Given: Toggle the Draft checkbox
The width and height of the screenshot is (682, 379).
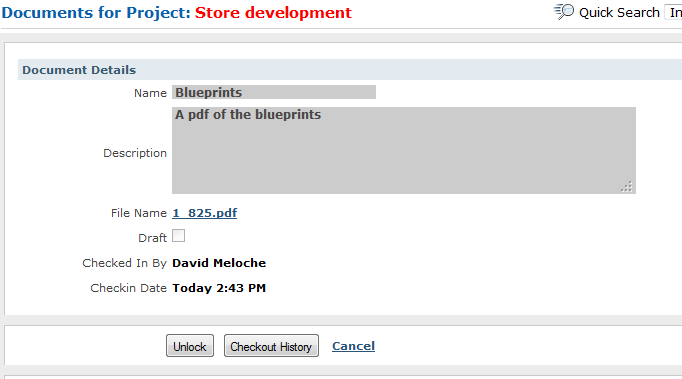Looking at the screenshot, I should (178, 236).
